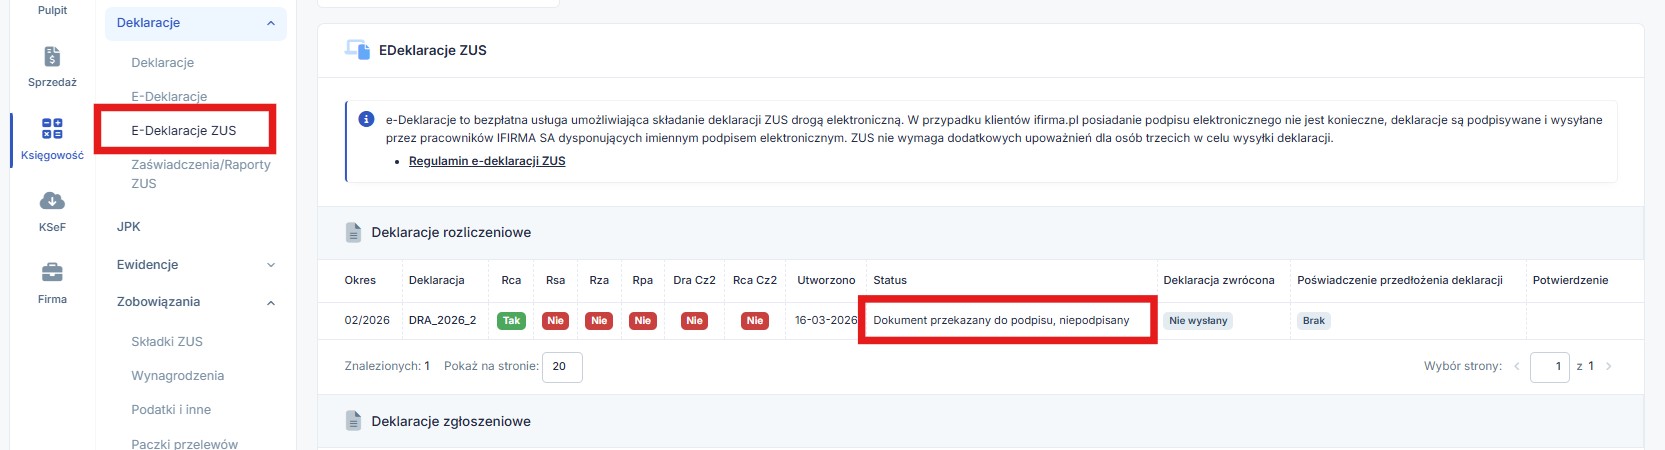Collapse the Deklaracje menu section
The height and width of the screenshot is (450, 1665).
click(271, 23)
